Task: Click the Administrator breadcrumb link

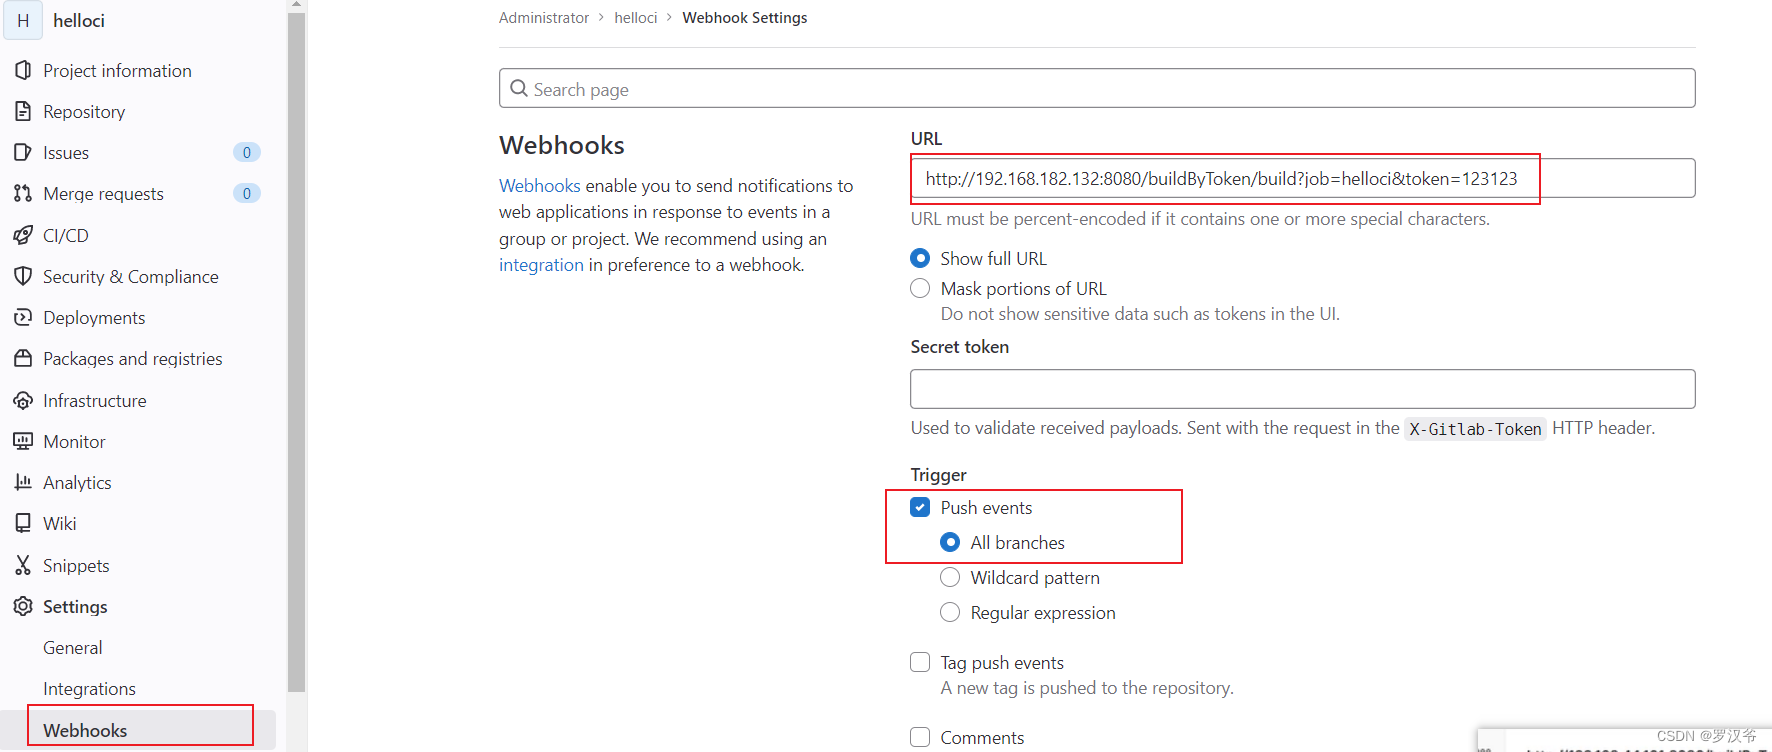Action: point(544,18)
